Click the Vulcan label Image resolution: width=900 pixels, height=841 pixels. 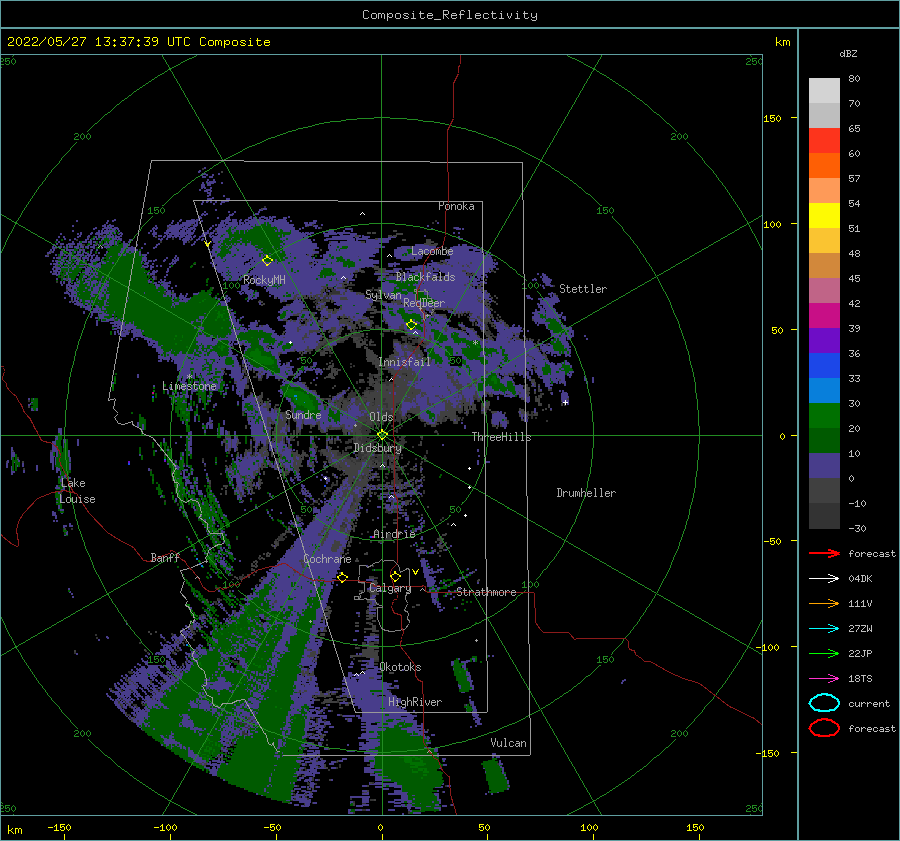click(508, 743)
